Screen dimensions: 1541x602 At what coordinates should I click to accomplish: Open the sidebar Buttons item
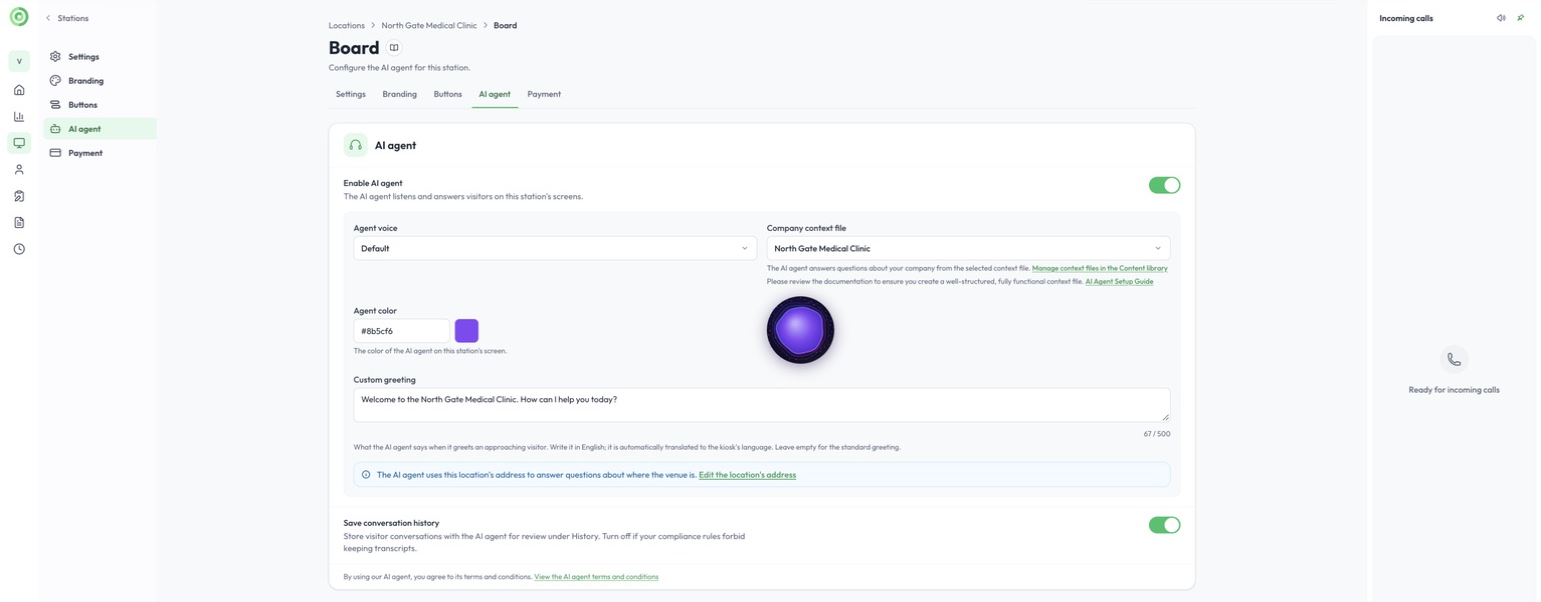[100, 105]
